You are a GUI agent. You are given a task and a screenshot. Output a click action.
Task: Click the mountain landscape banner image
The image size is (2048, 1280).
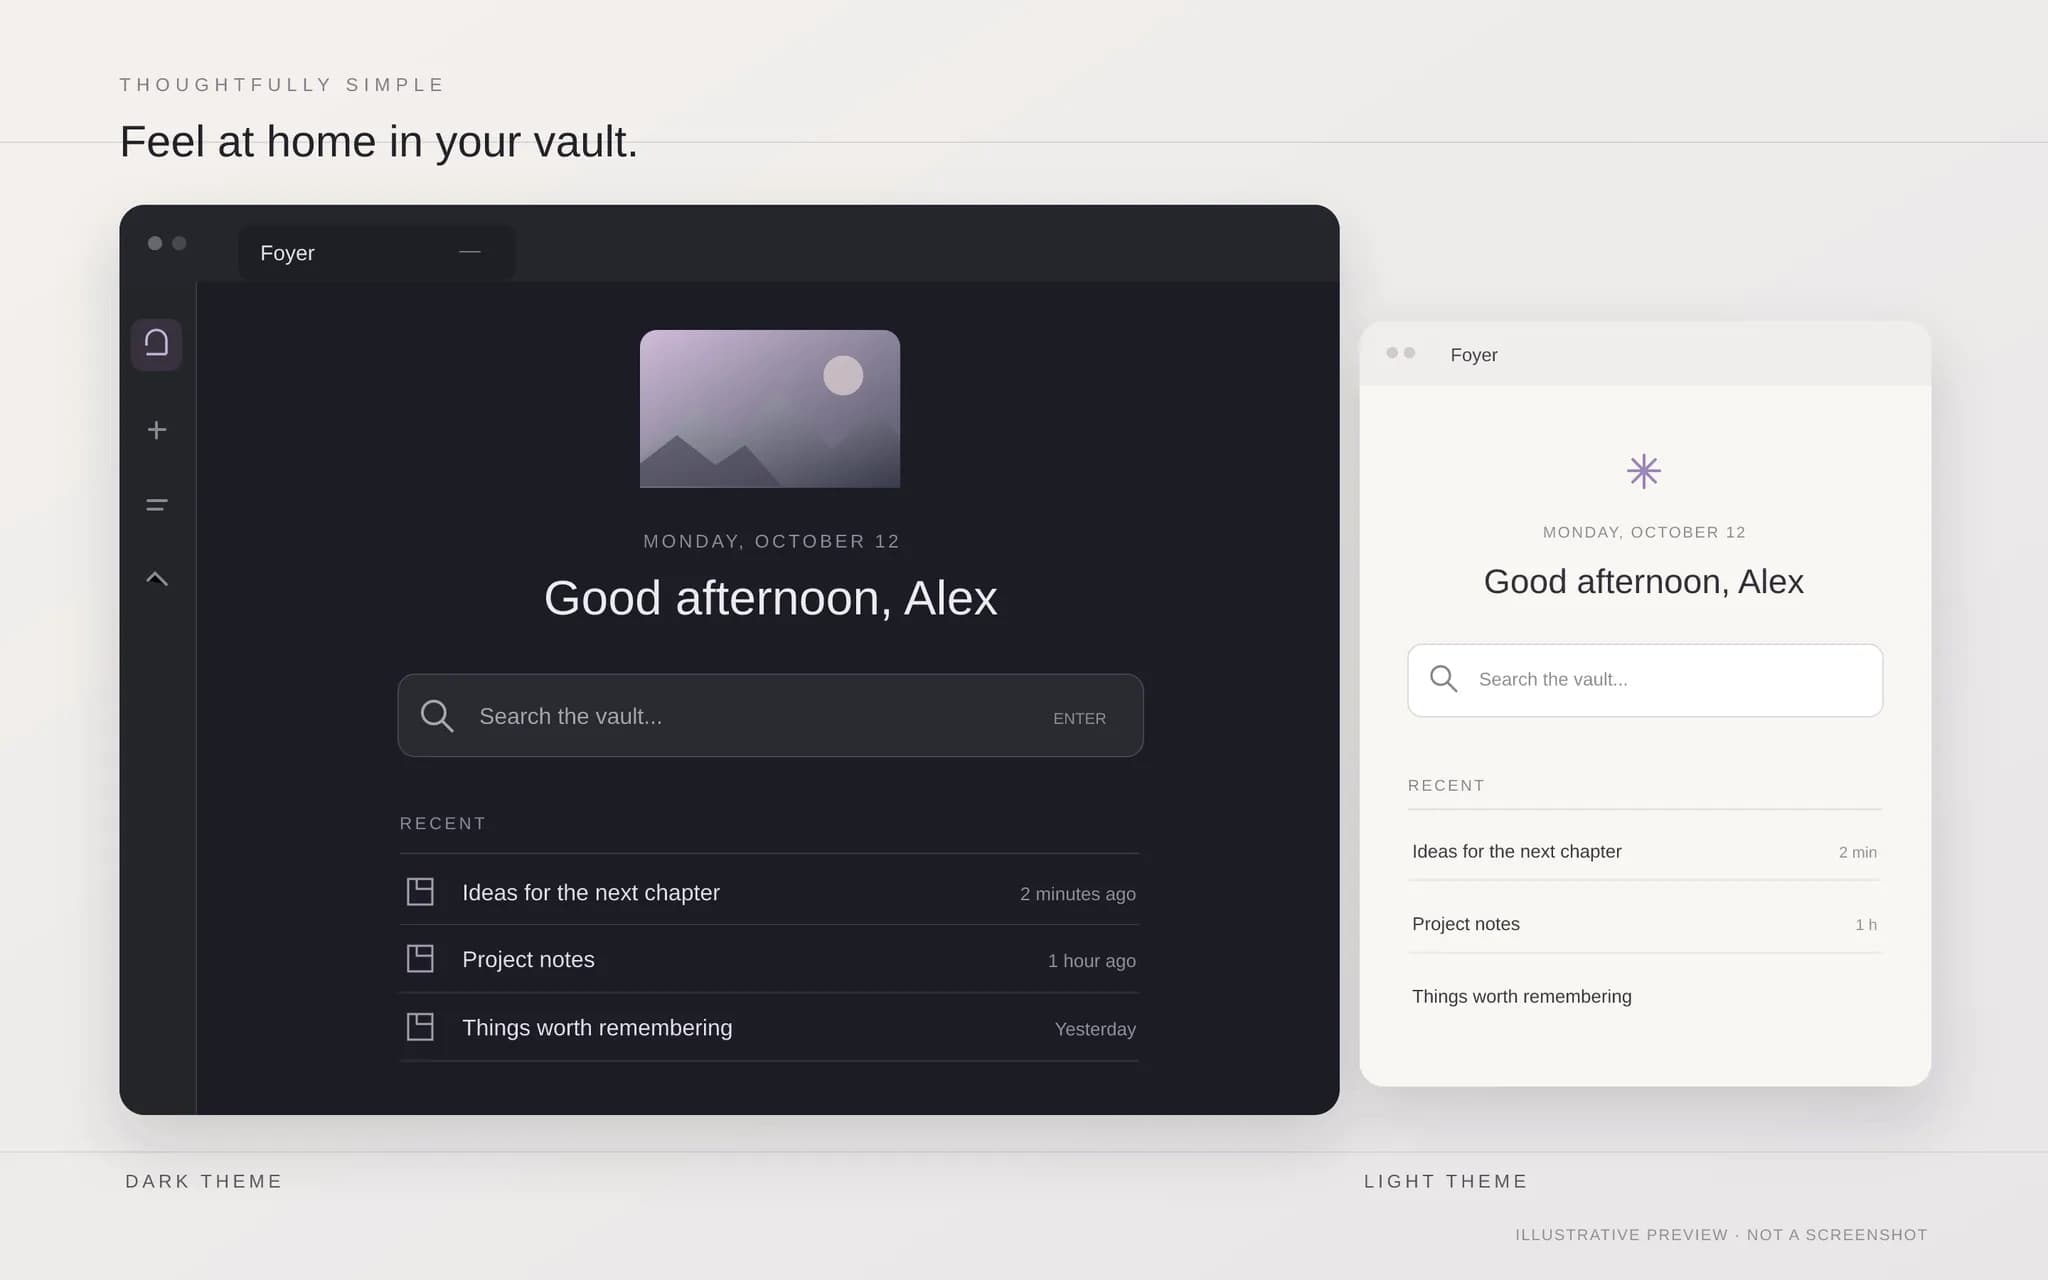[770, 409]
